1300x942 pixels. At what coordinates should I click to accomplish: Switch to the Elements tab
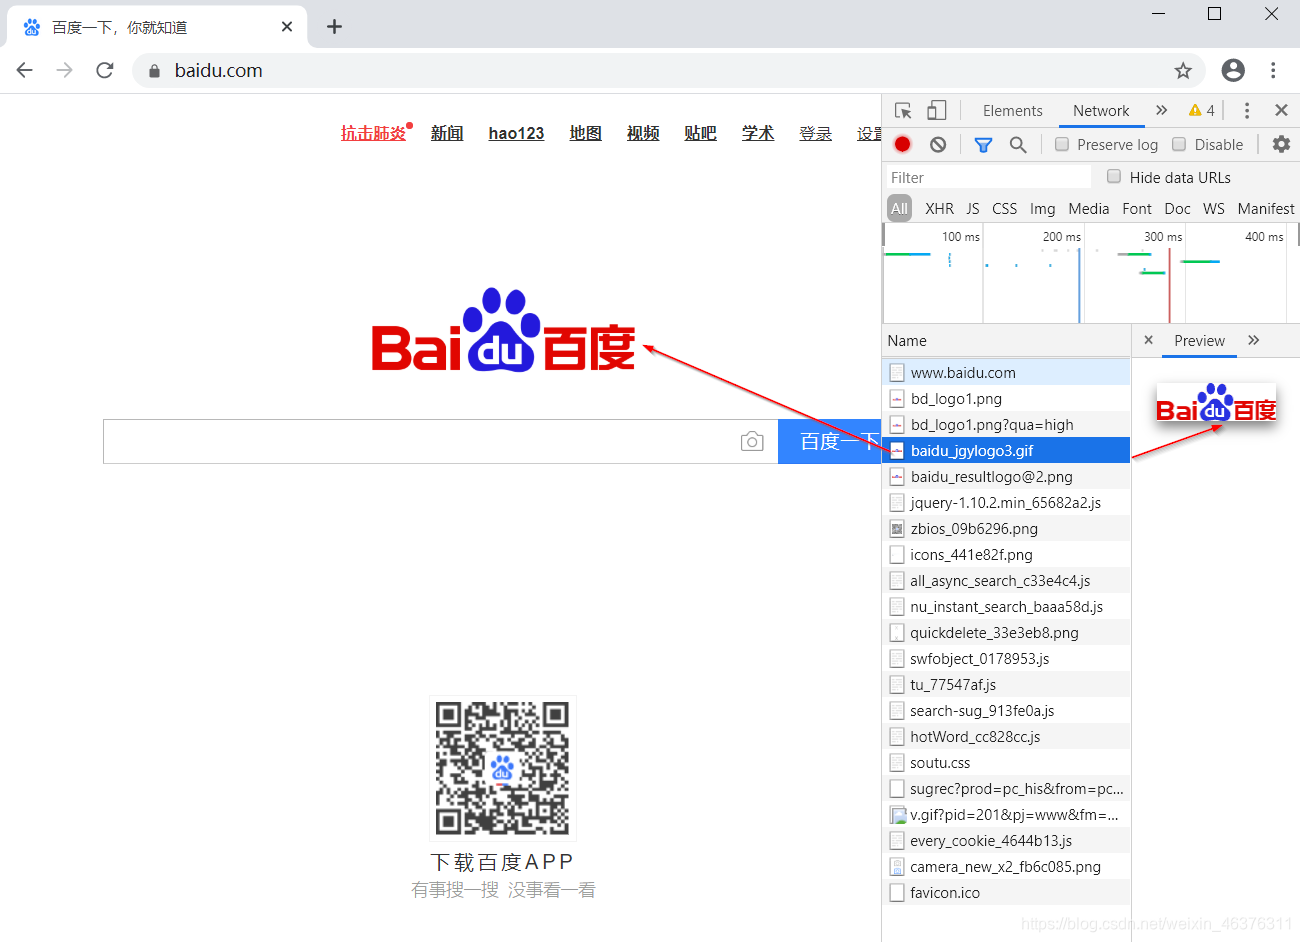pyautogui.click(x=1012, y=111)
